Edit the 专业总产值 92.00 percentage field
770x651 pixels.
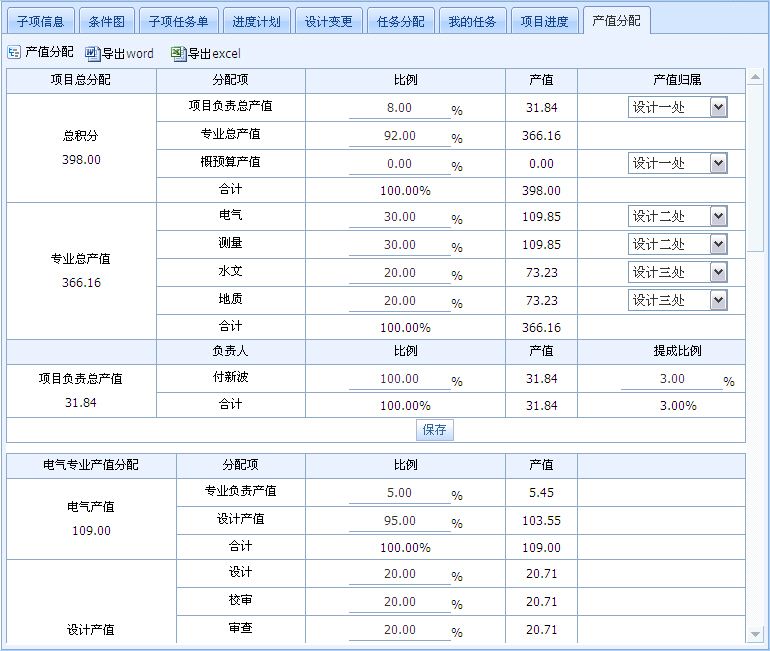tap(399, 136)
